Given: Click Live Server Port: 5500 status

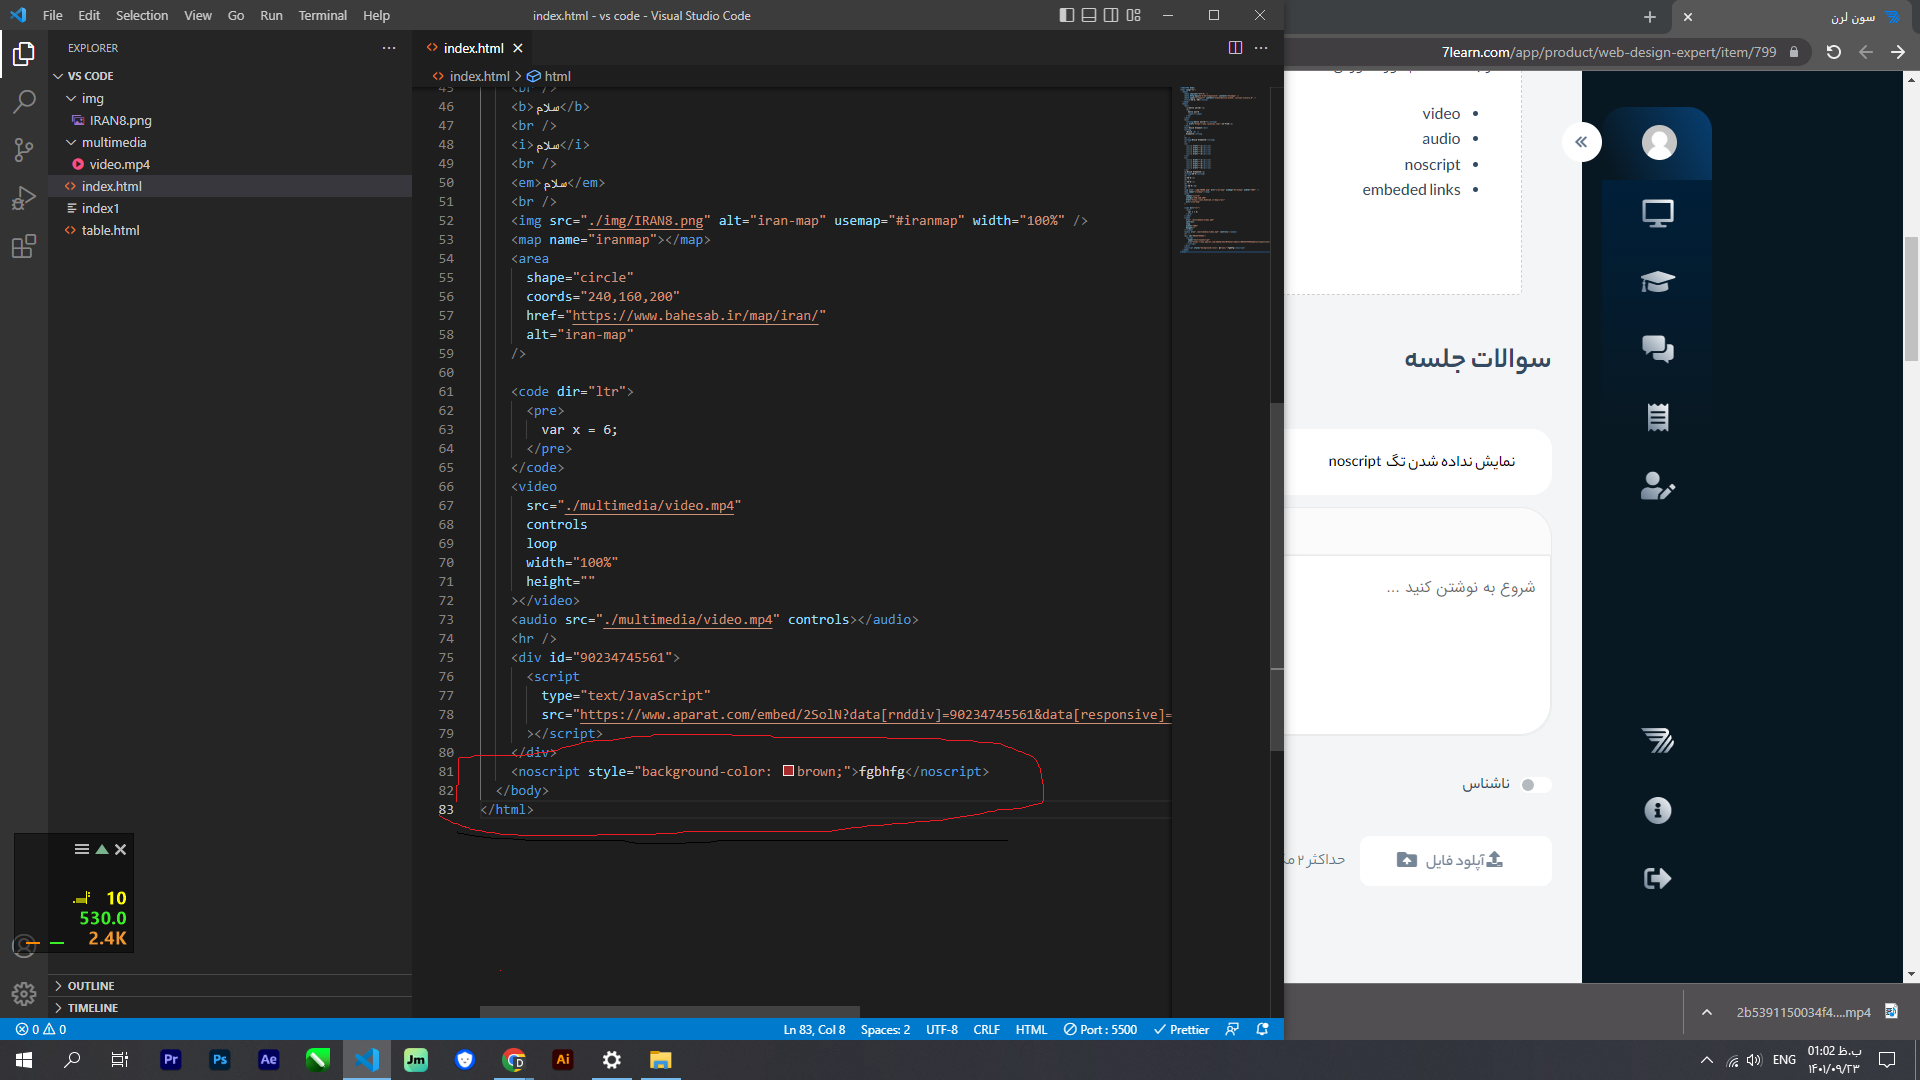Looking at the screenshot, I should click(1100, 1029).
